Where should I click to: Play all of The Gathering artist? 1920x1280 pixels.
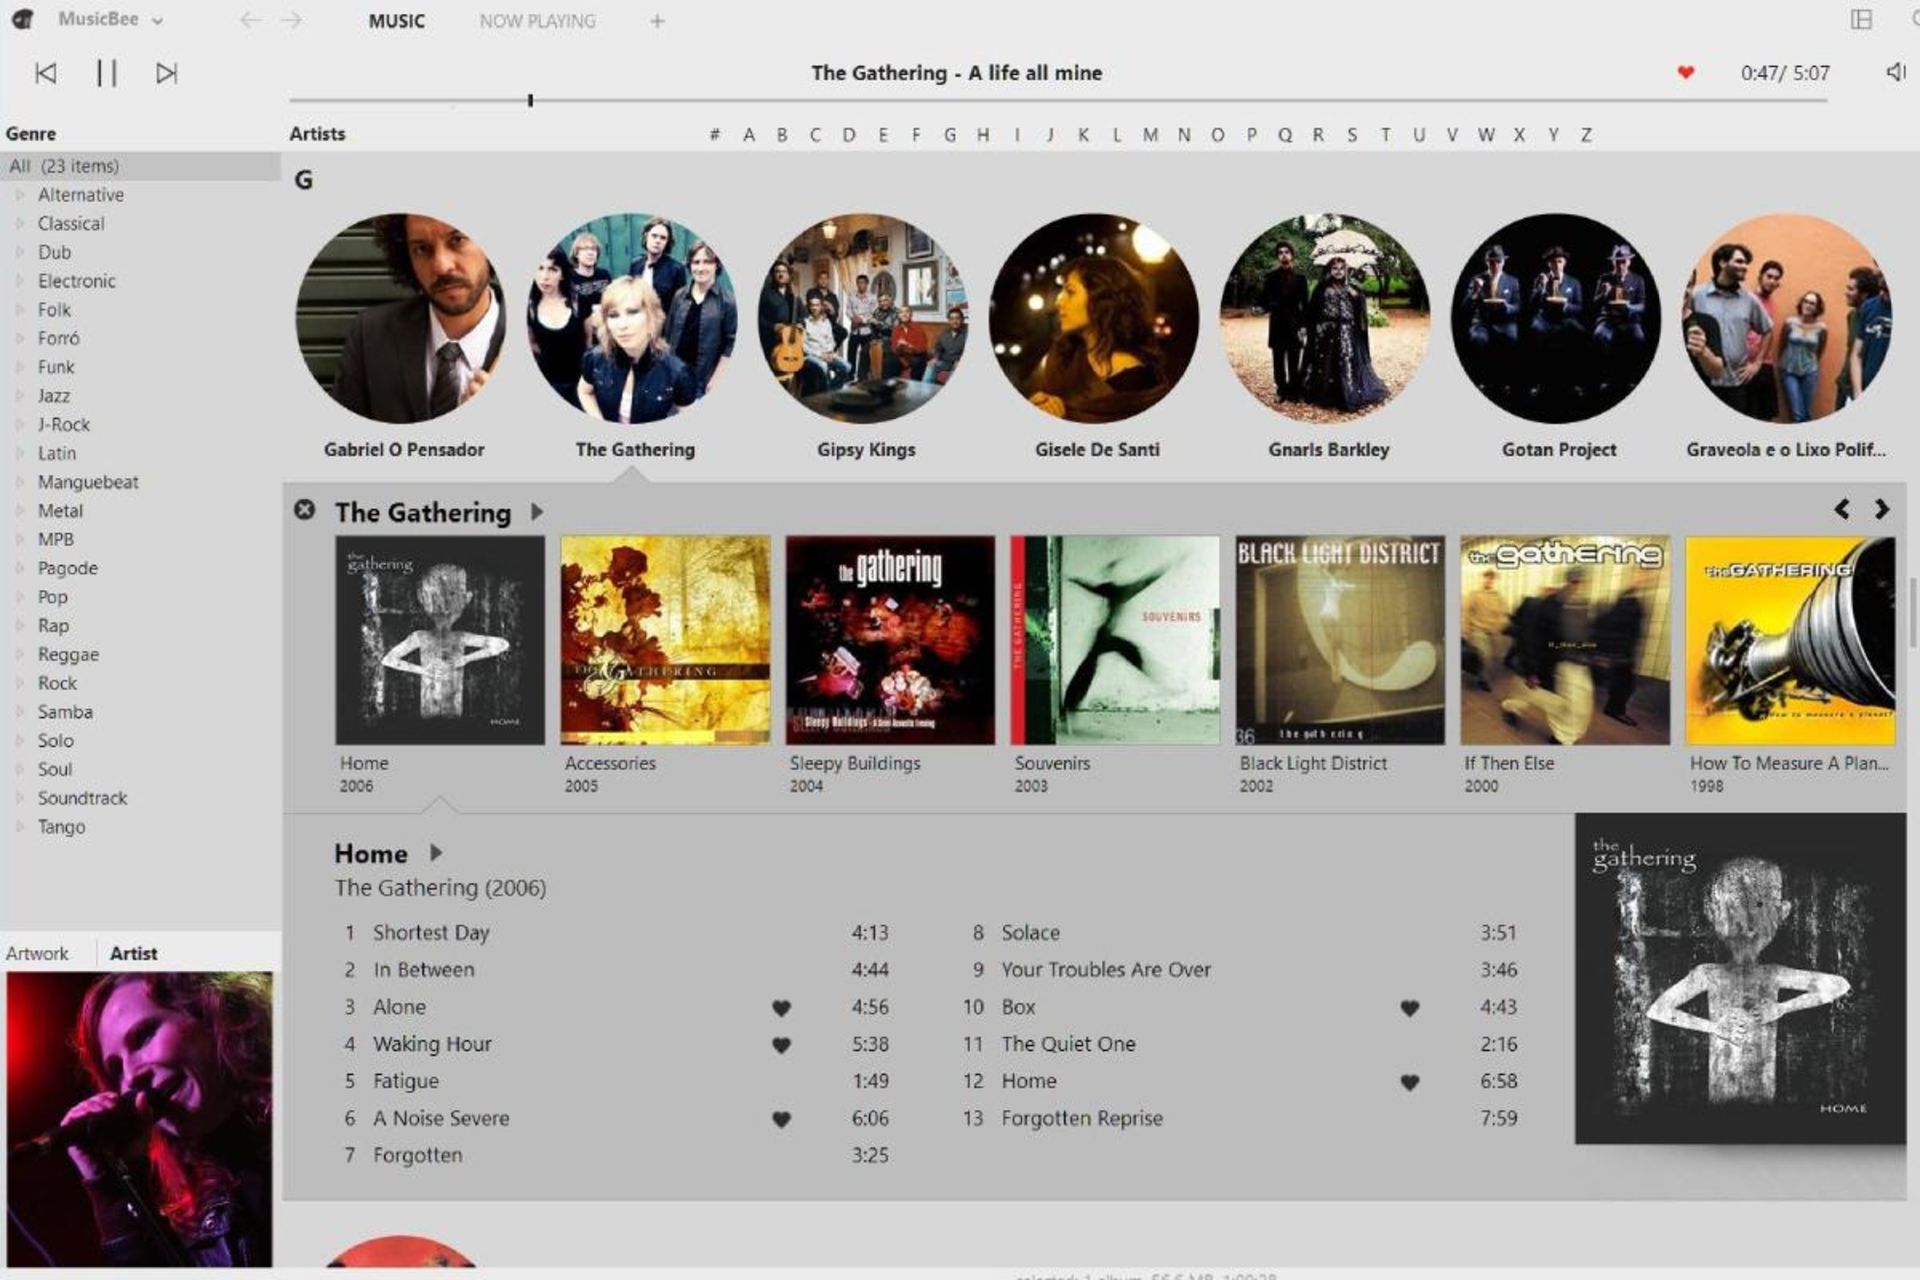(537, 512)
